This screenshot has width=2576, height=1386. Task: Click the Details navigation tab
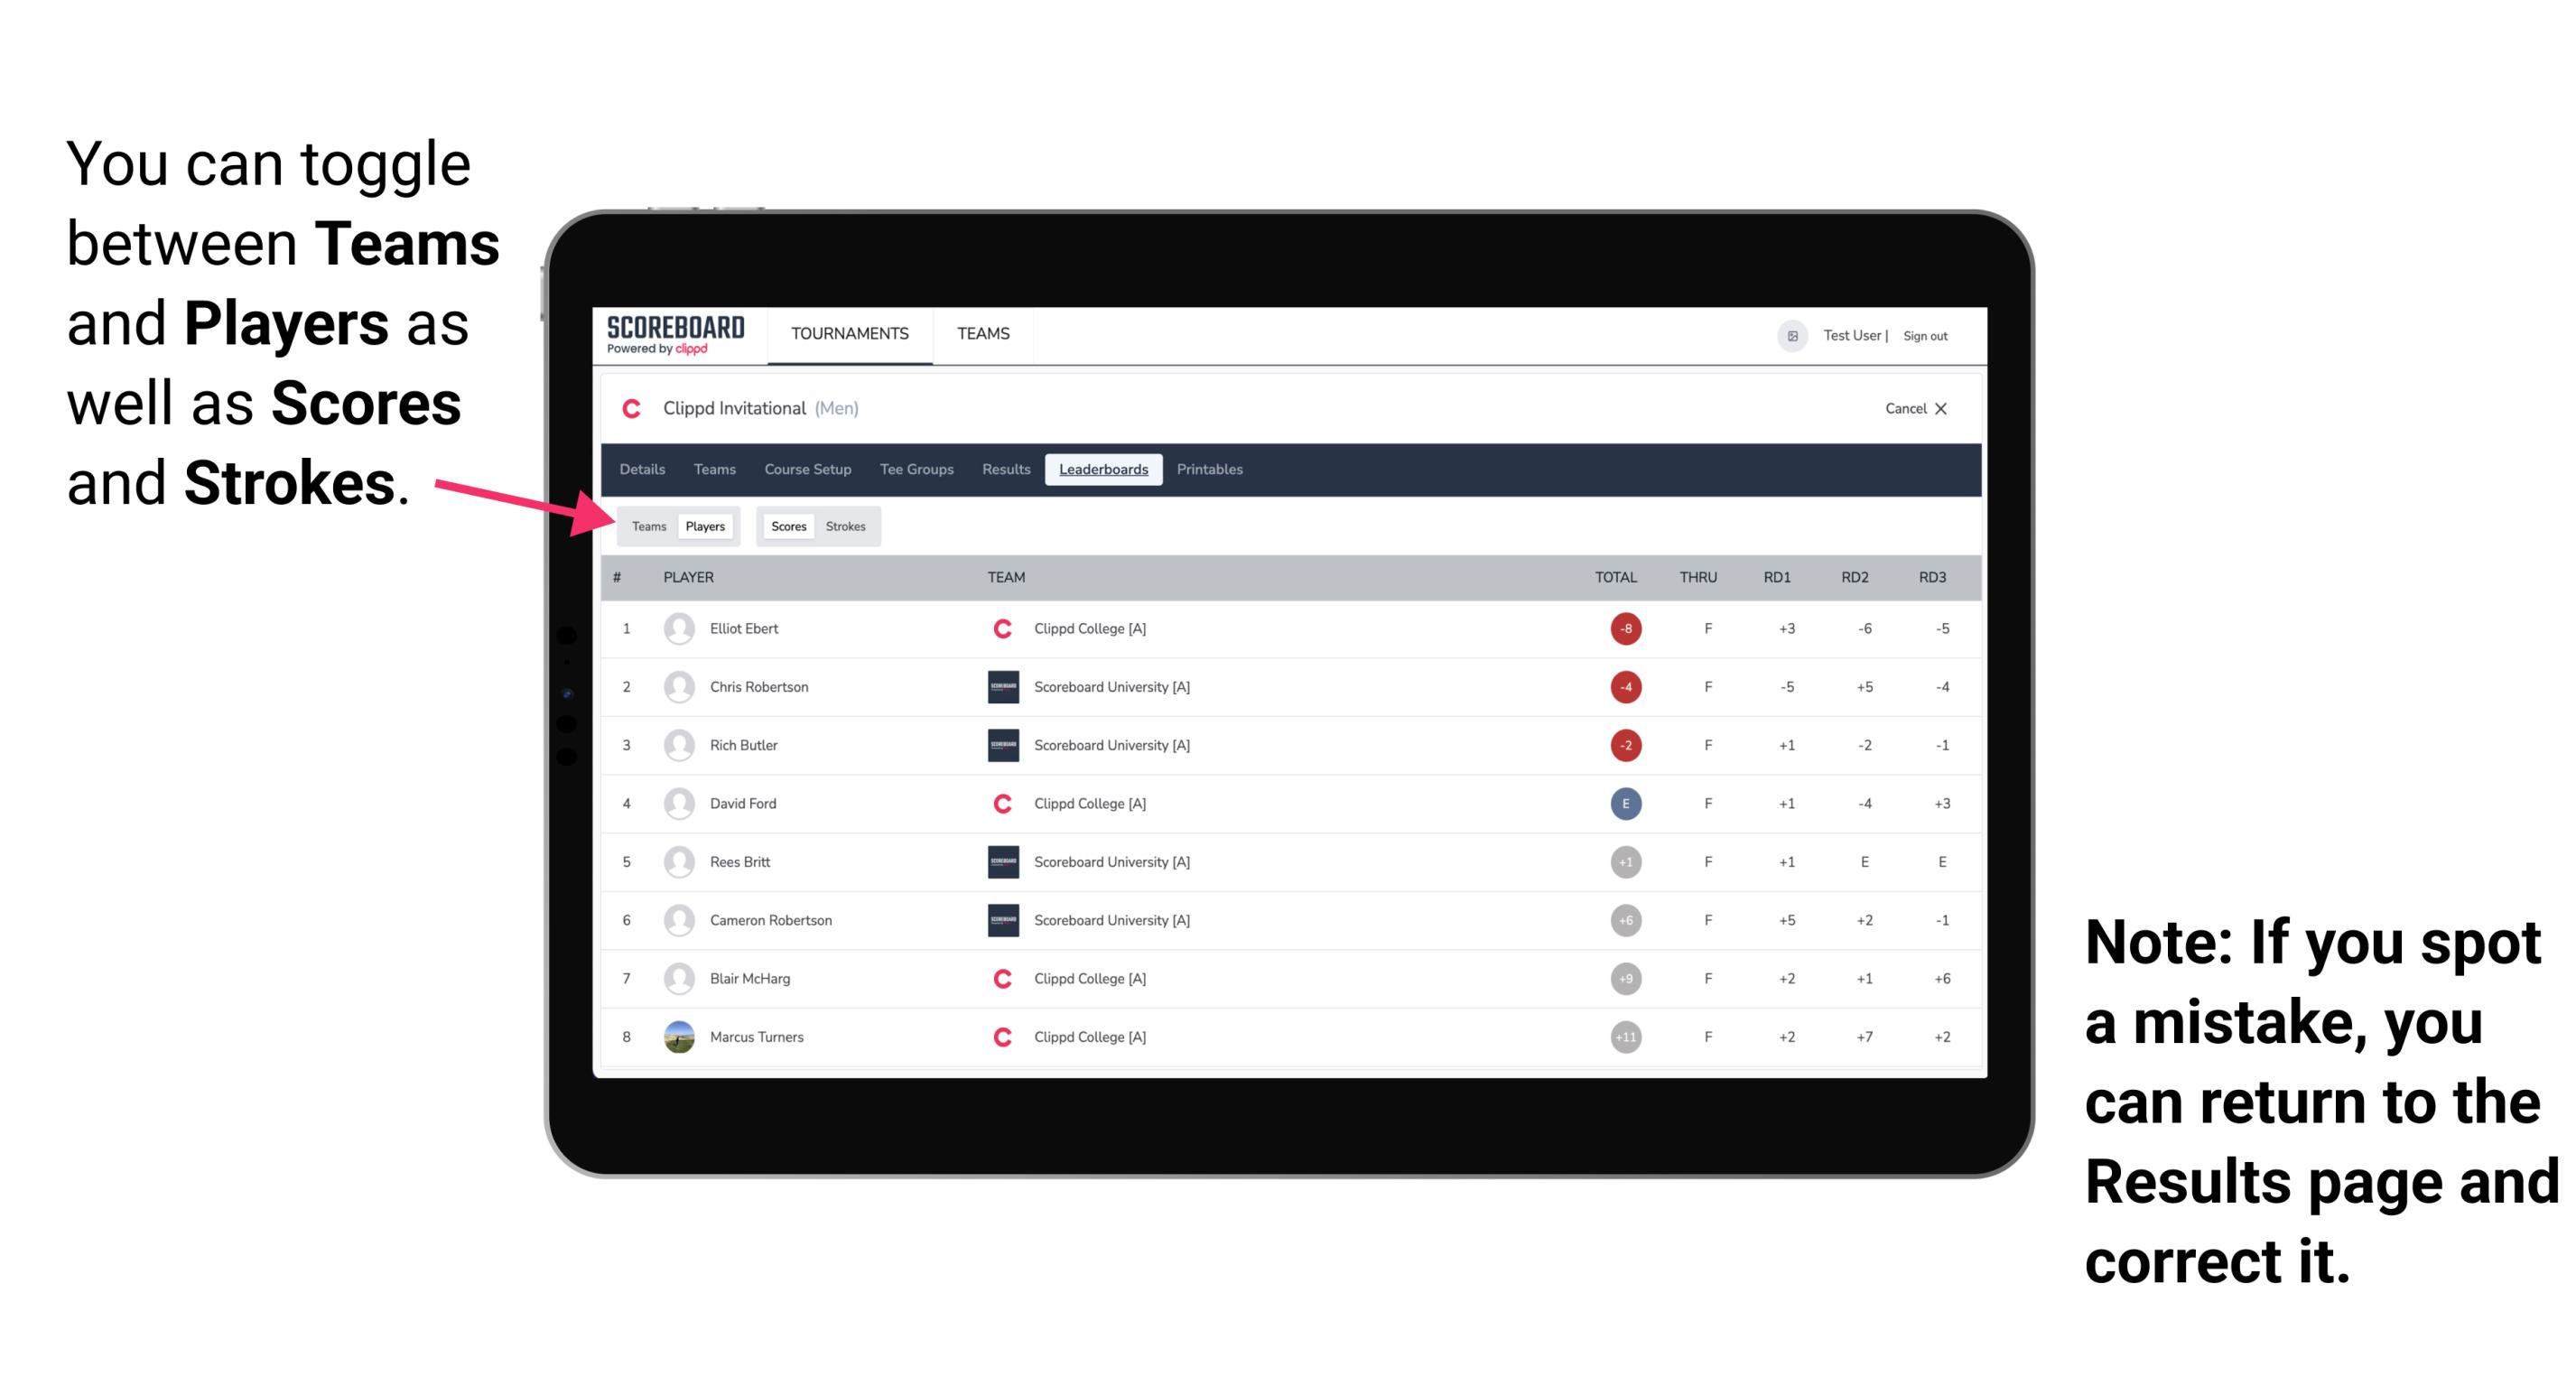643,468
